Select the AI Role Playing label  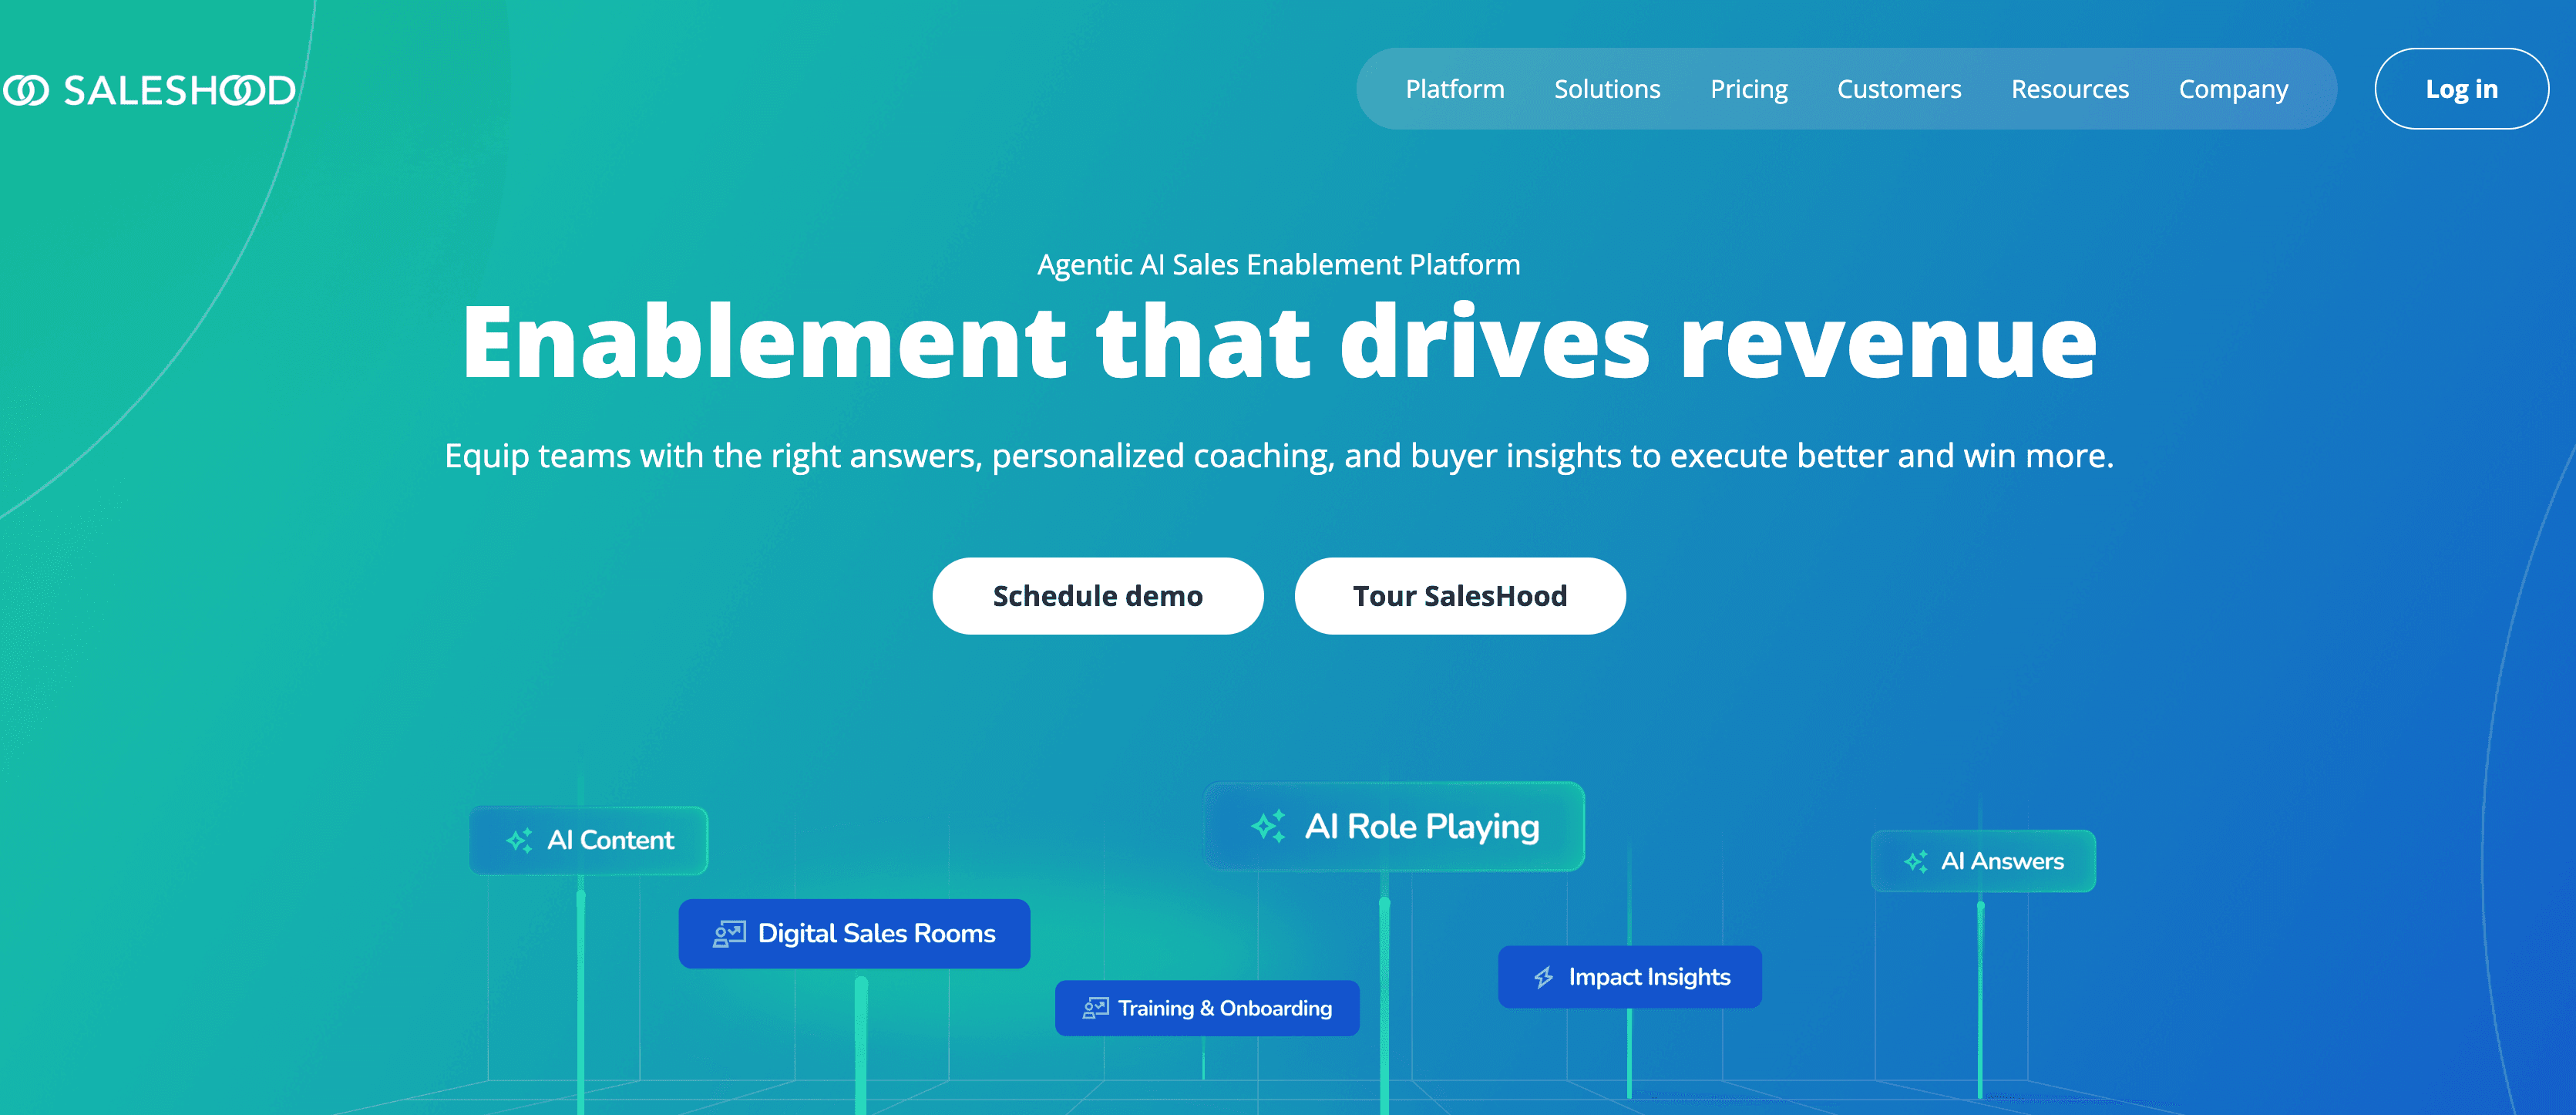[1421, 826]
